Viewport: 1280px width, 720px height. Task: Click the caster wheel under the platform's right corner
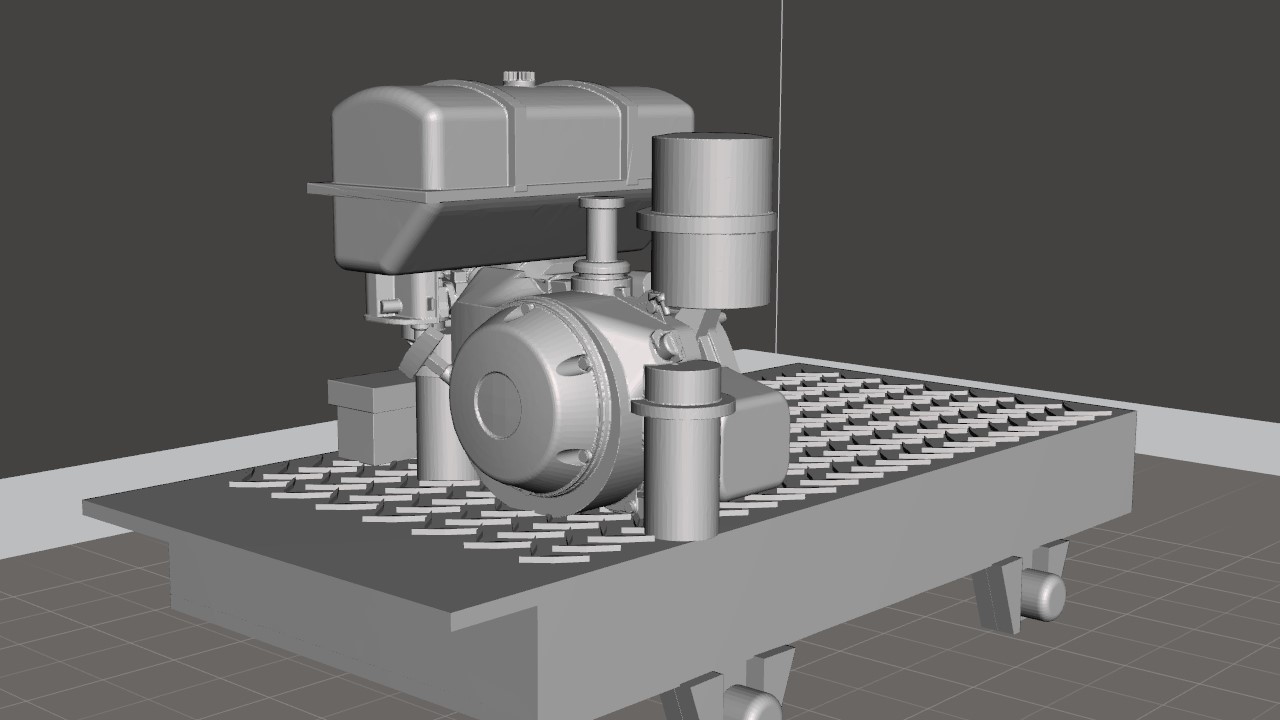coord(1043,595)
